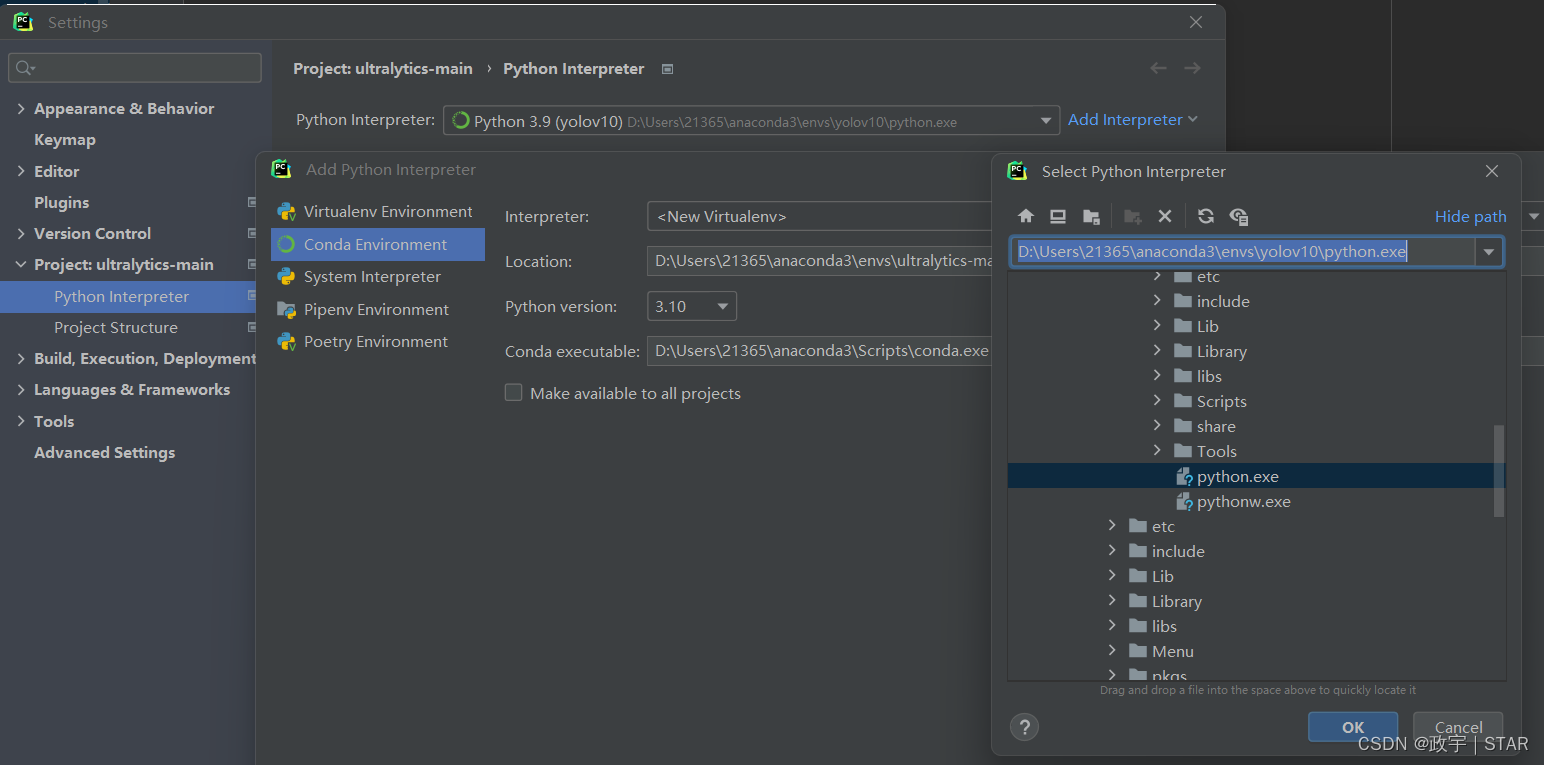Select Poetry Environment interpreter type

click(x=378, y=342)
